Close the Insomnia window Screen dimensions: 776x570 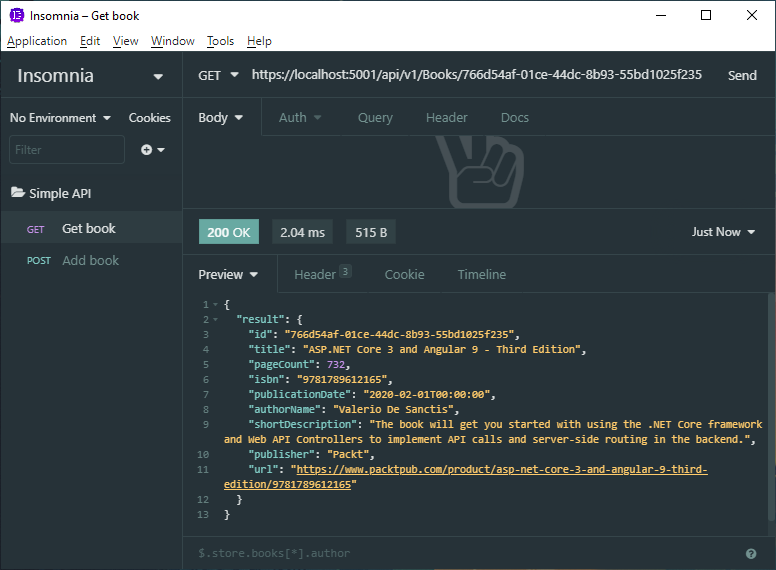click(752, 15)
